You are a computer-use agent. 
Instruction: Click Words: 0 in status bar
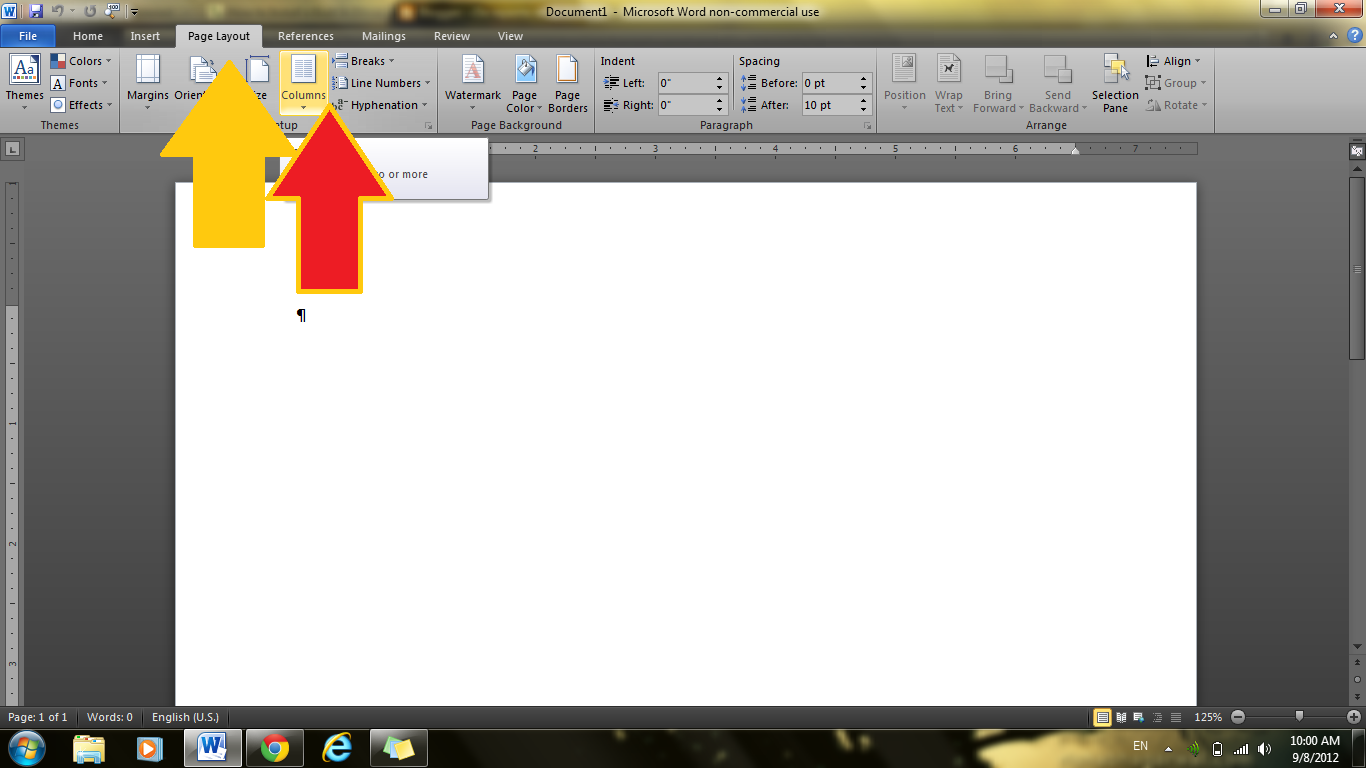click(x=110, y=717)
